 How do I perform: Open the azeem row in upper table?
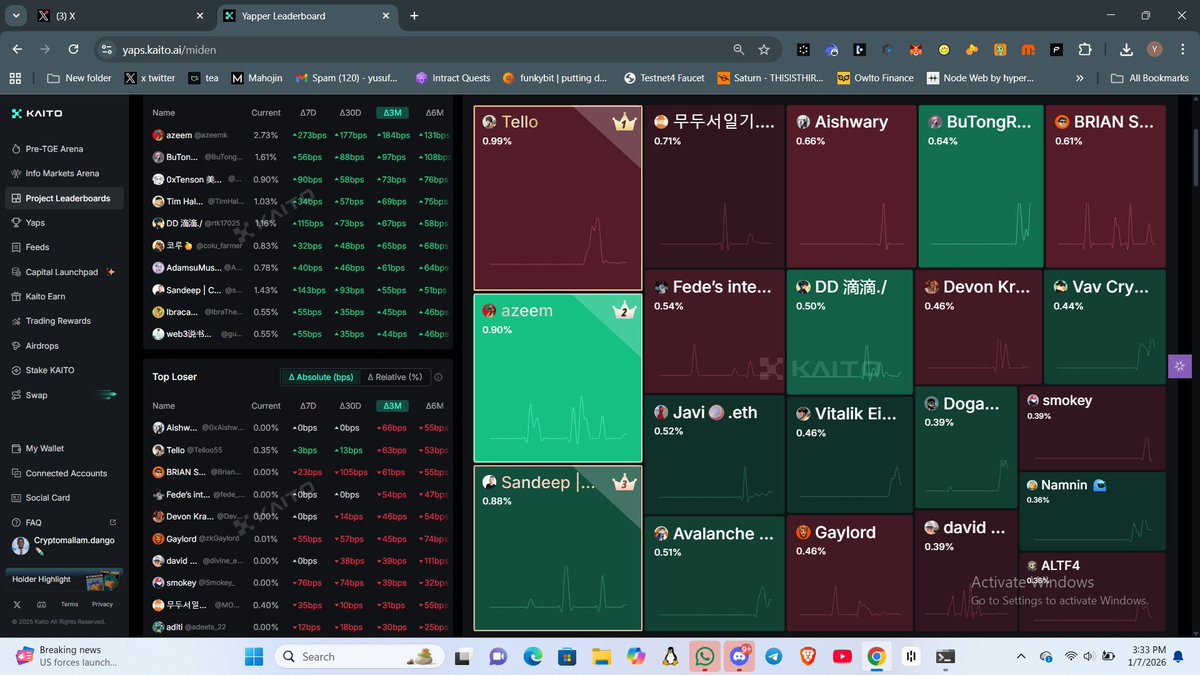[298, 135]
